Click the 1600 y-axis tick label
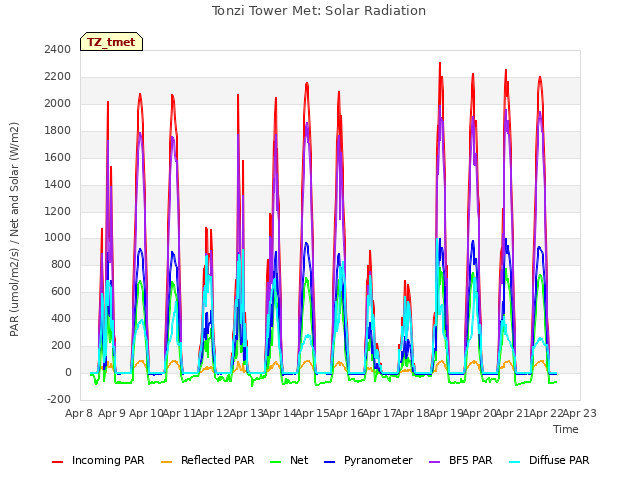 [58, 158]
